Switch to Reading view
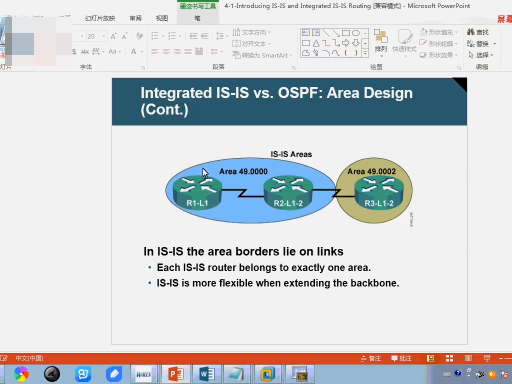 468,358
